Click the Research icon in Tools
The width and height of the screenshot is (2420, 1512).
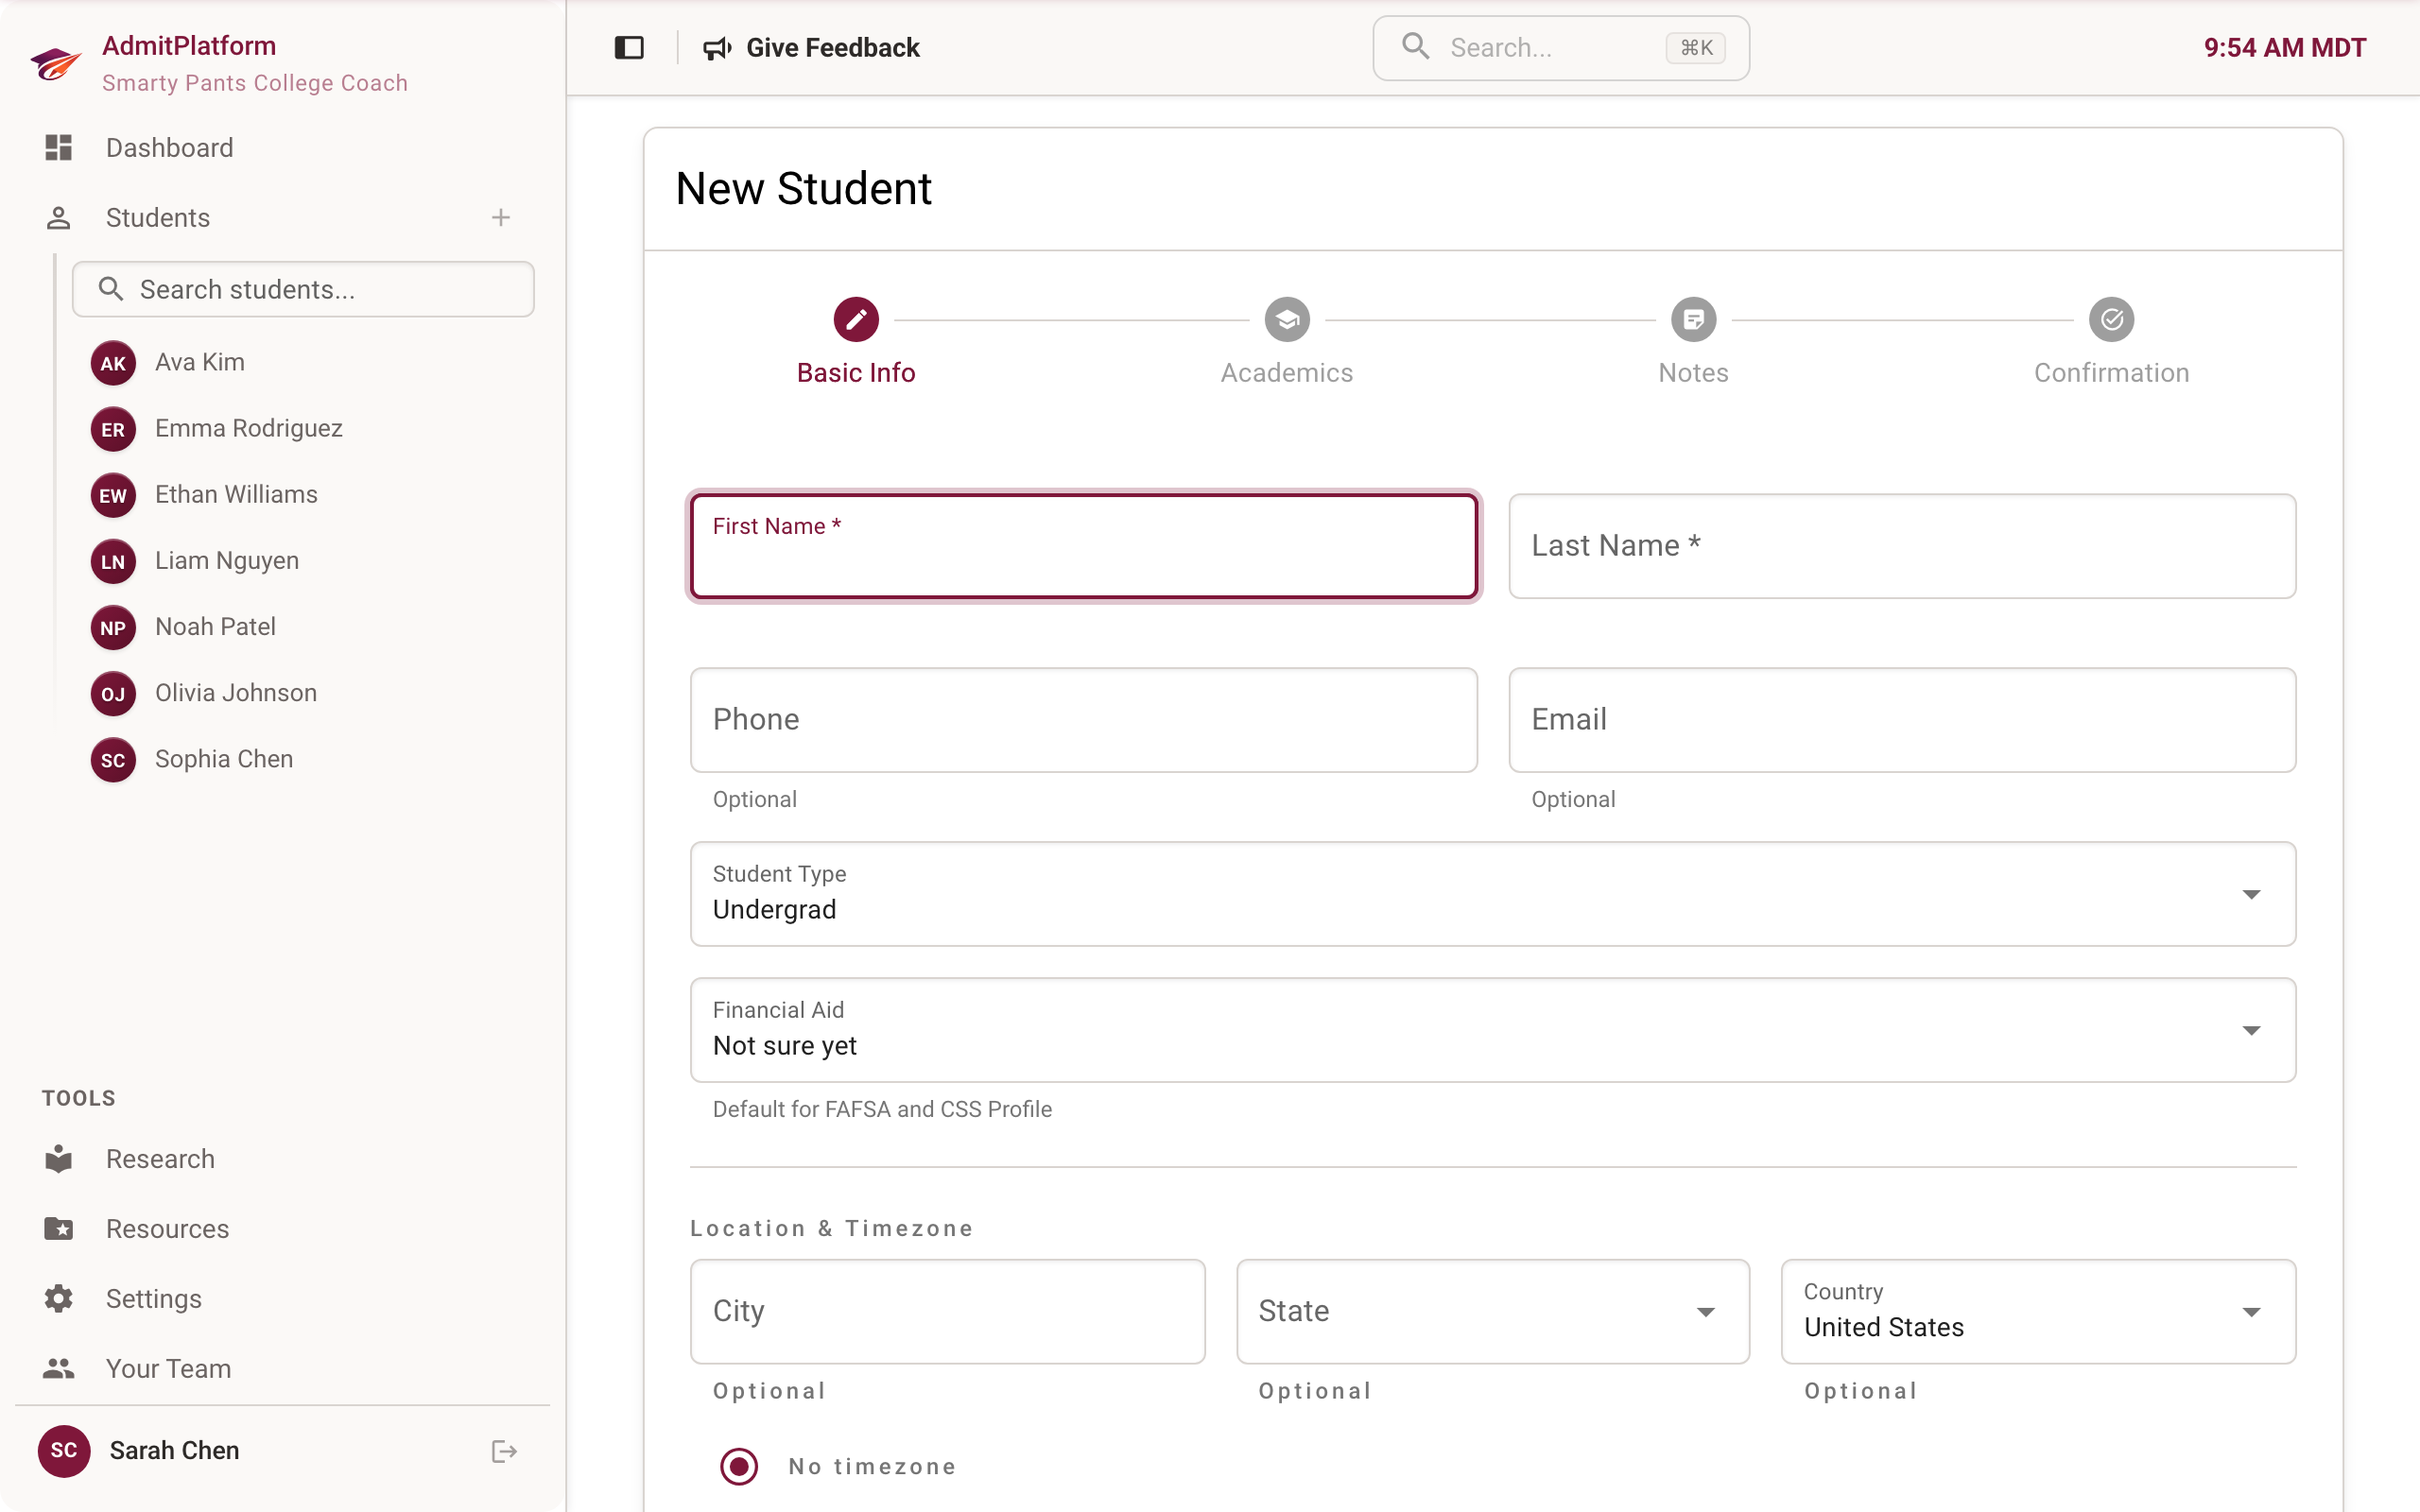(x=59, y=1158)
